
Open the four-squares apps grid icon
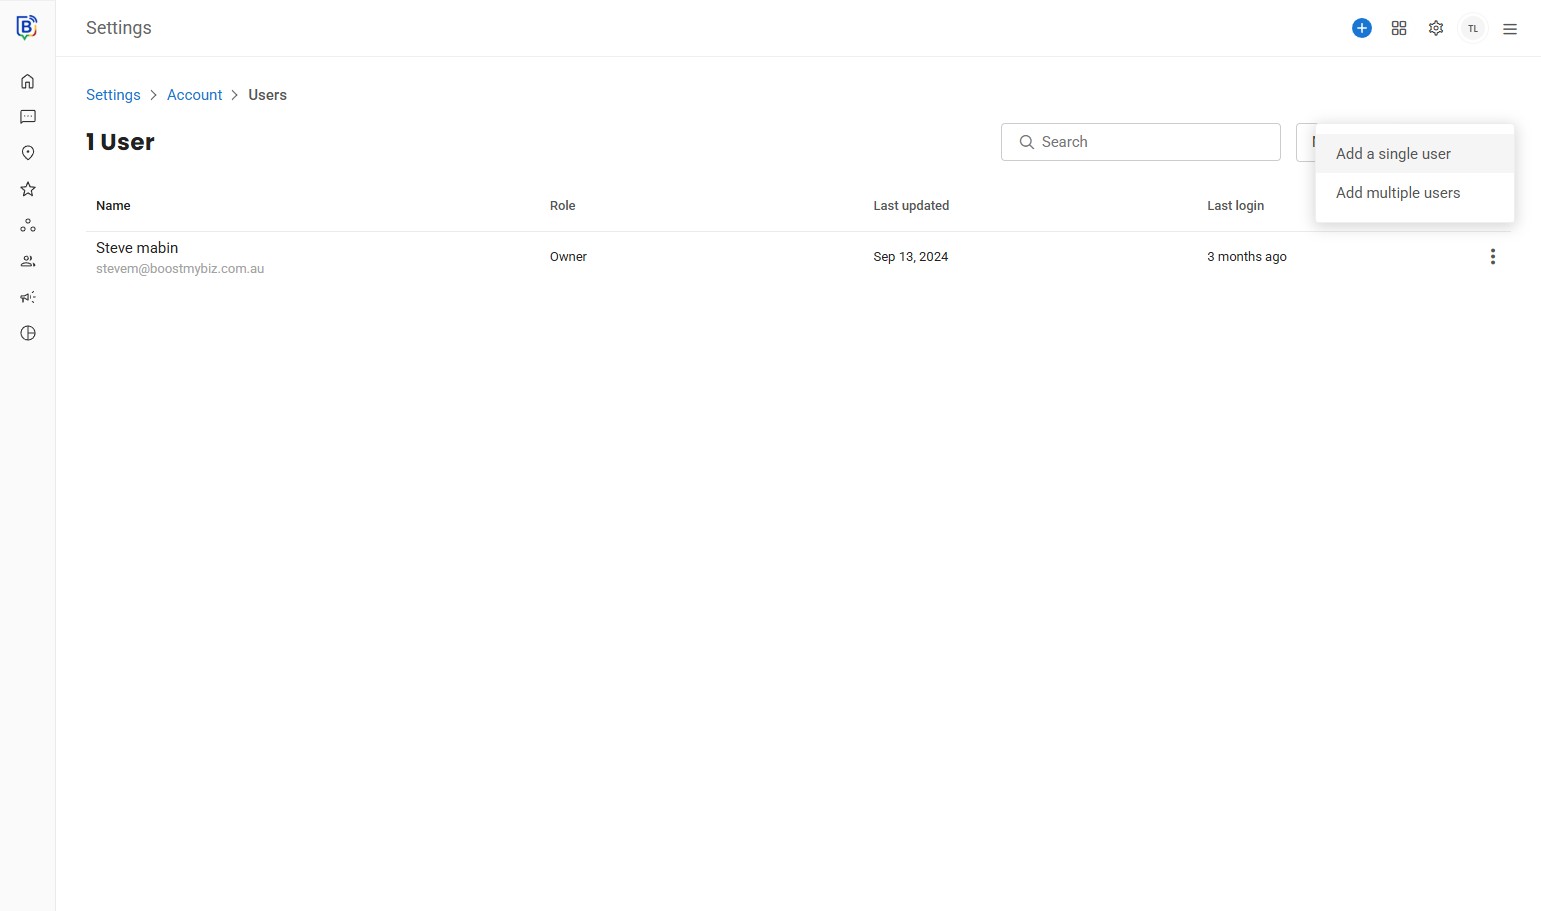click(1399, 28)
